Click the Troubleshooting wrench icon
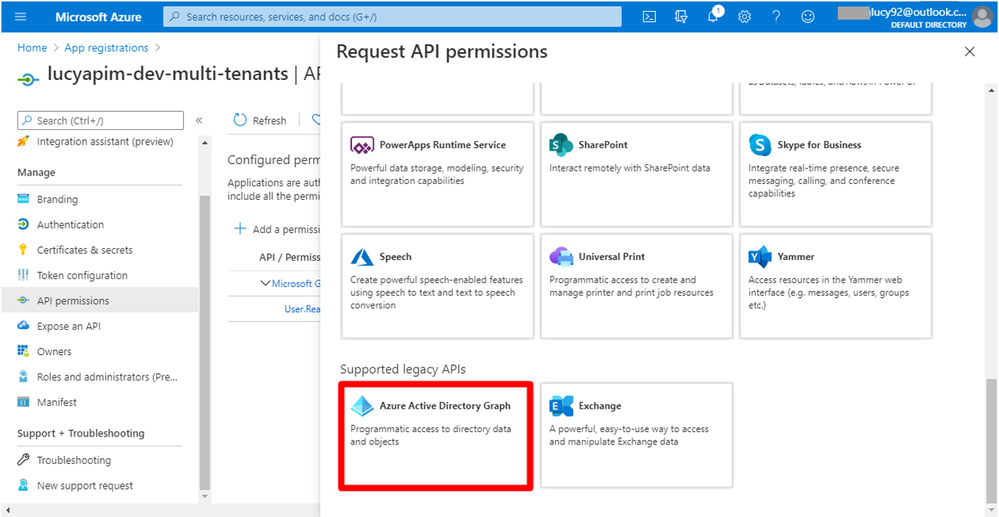 click(24, 460)
